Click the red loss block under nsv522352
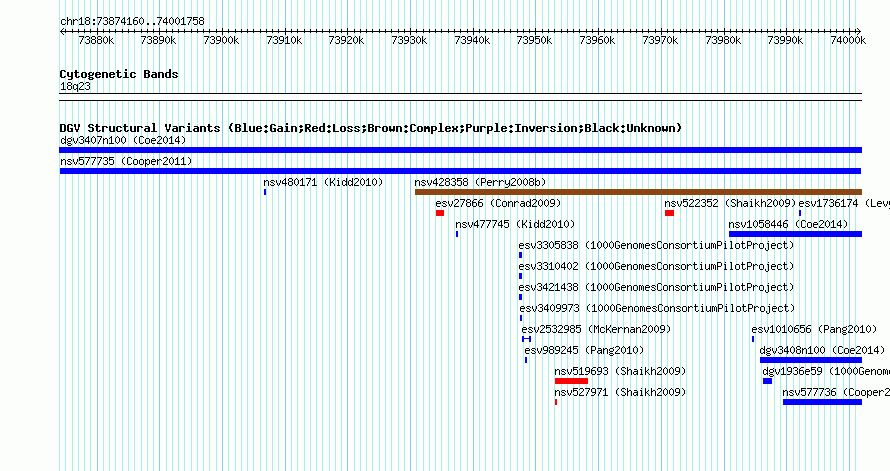 pyautogui.click(x=669, y=213)
